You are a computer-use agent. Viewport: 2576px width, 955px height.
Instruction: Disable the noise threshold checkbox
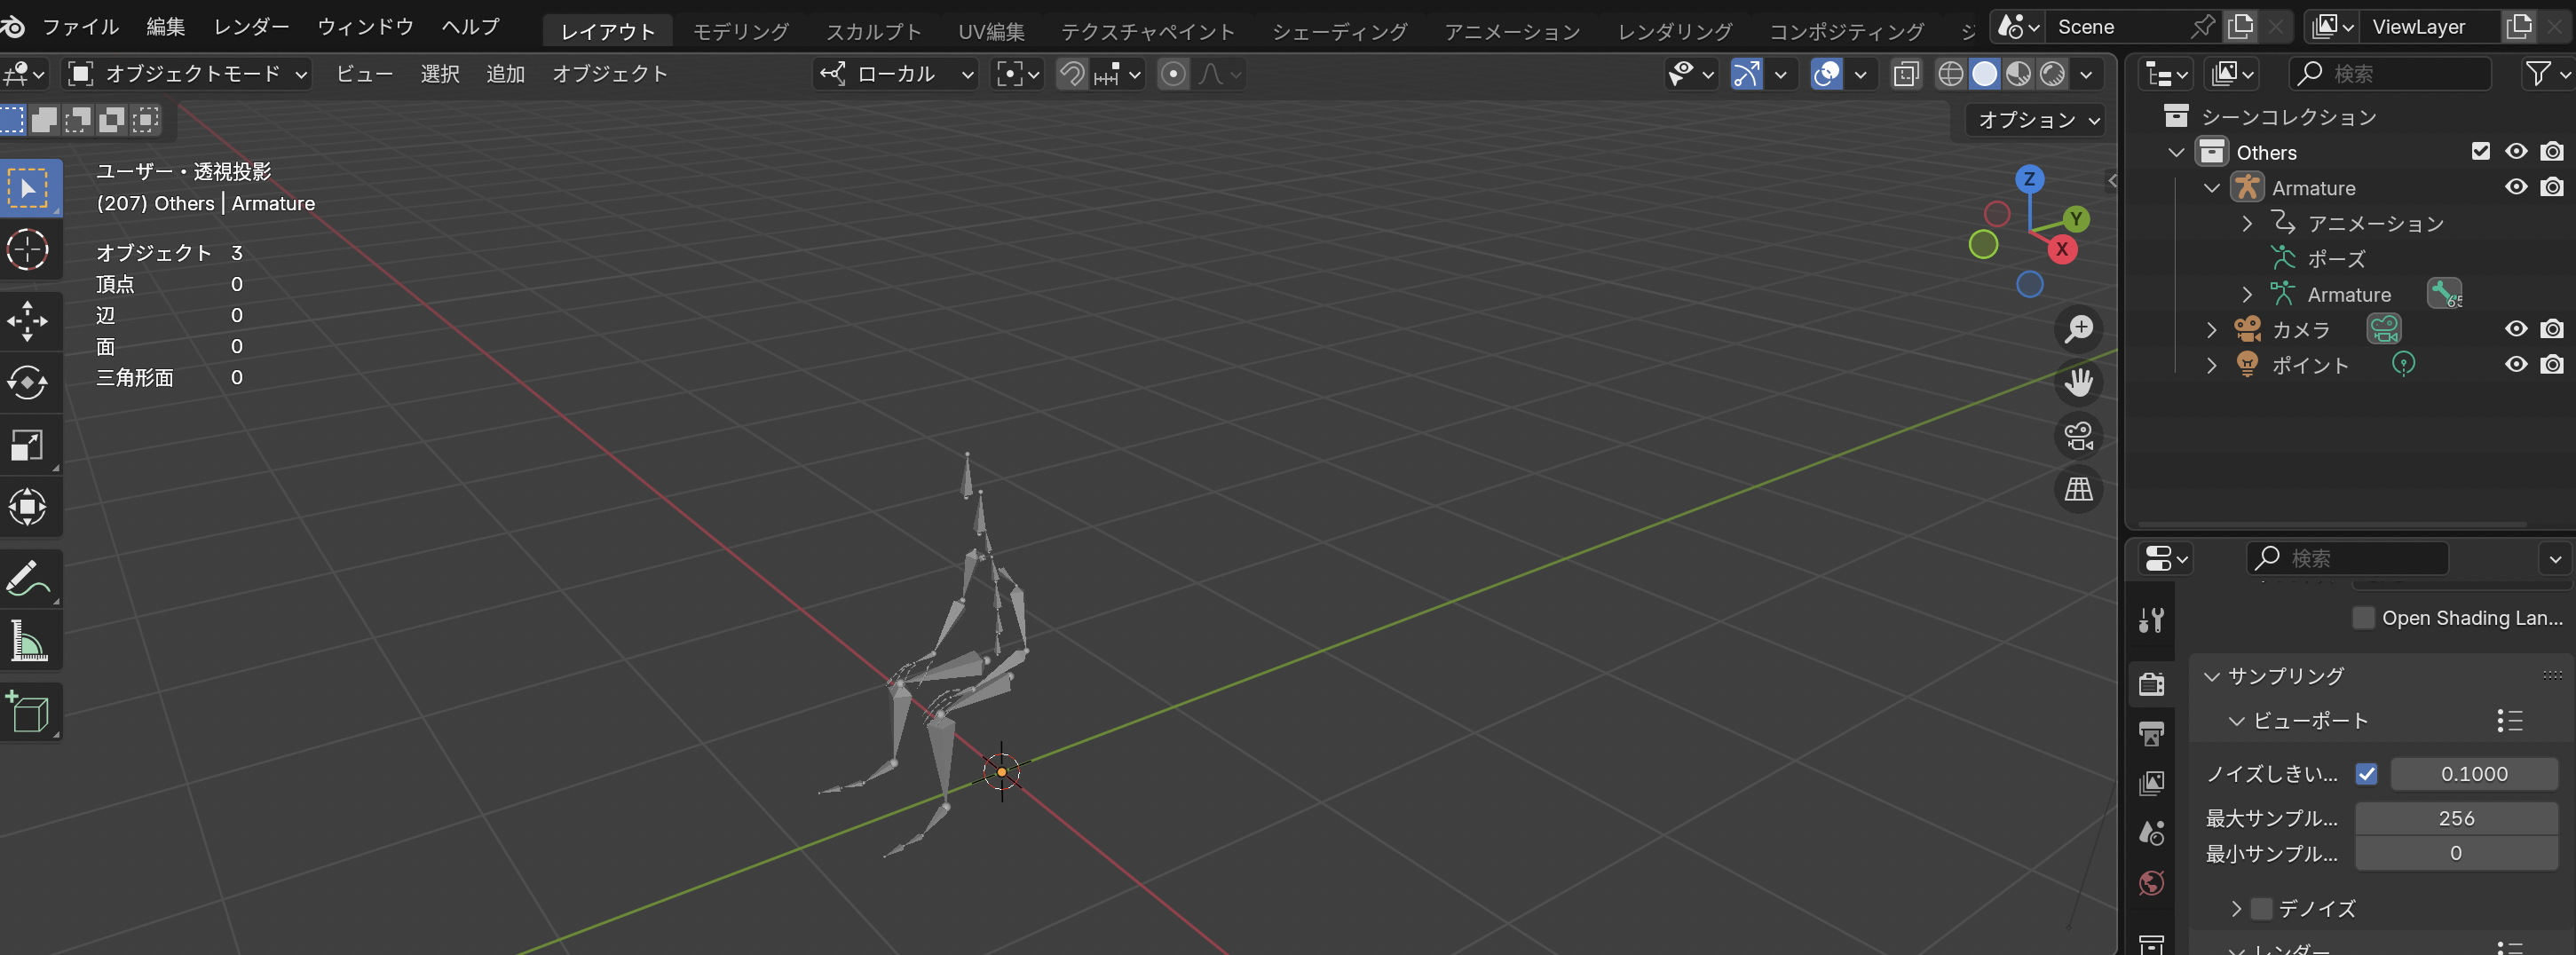tap(2366, 774)
